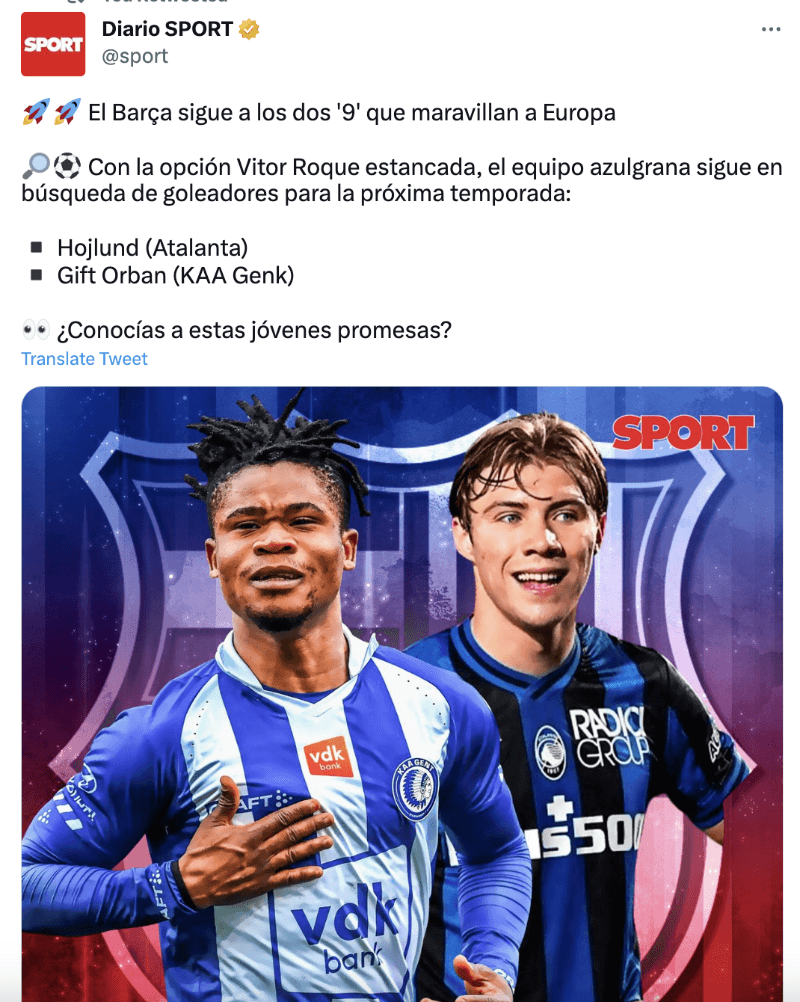Image resolution: width=800 pixels, height=1002 pixels.
Task: Click the Hojlund (Atalanta) bullet line
Action: 152,248
